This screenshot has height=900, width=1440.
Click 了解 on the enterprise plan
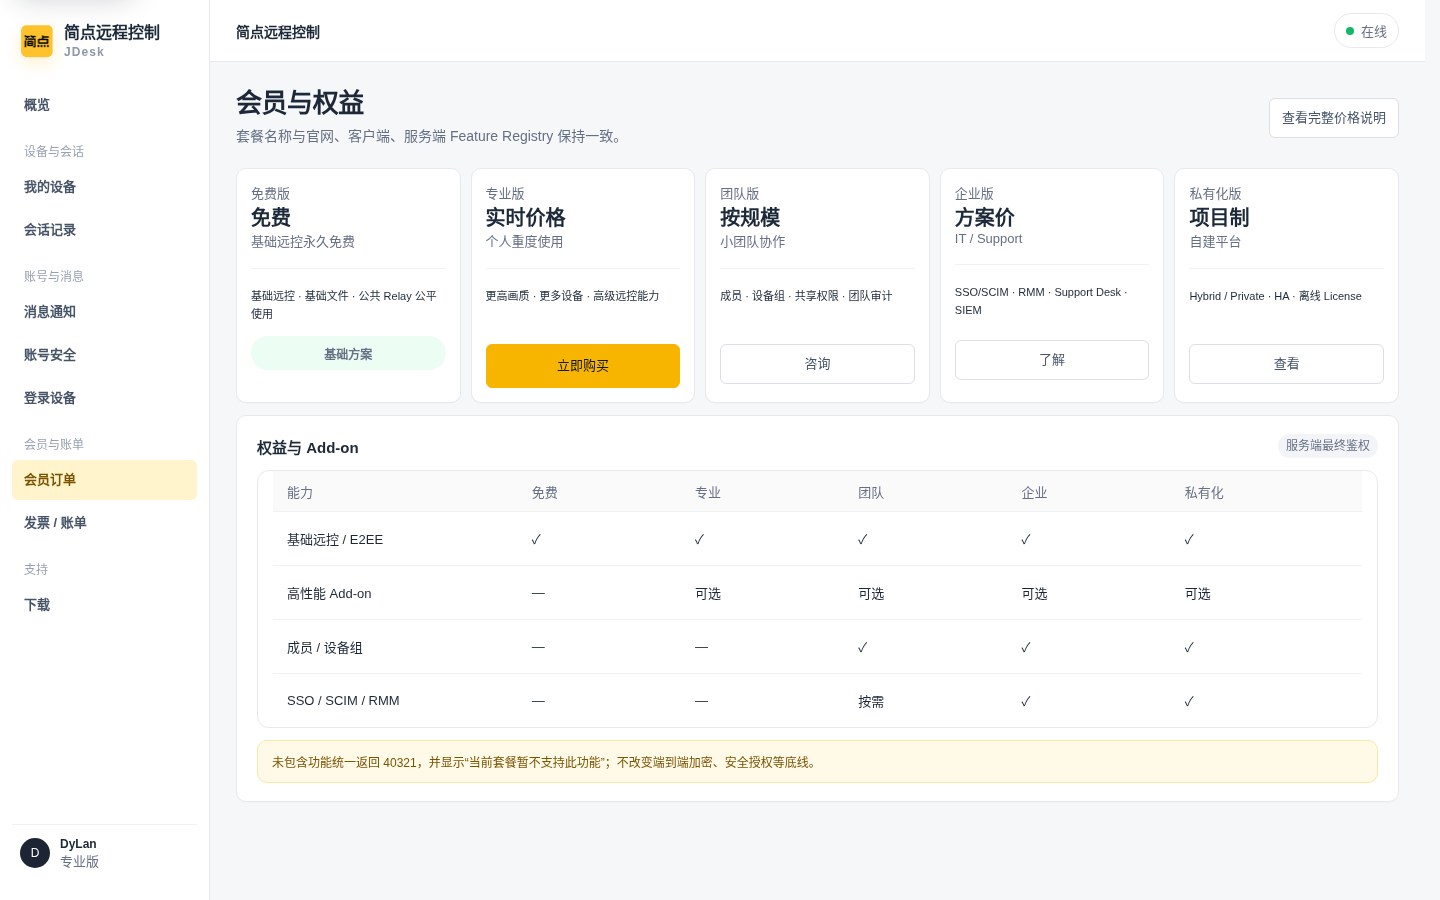coord(1052,360)
